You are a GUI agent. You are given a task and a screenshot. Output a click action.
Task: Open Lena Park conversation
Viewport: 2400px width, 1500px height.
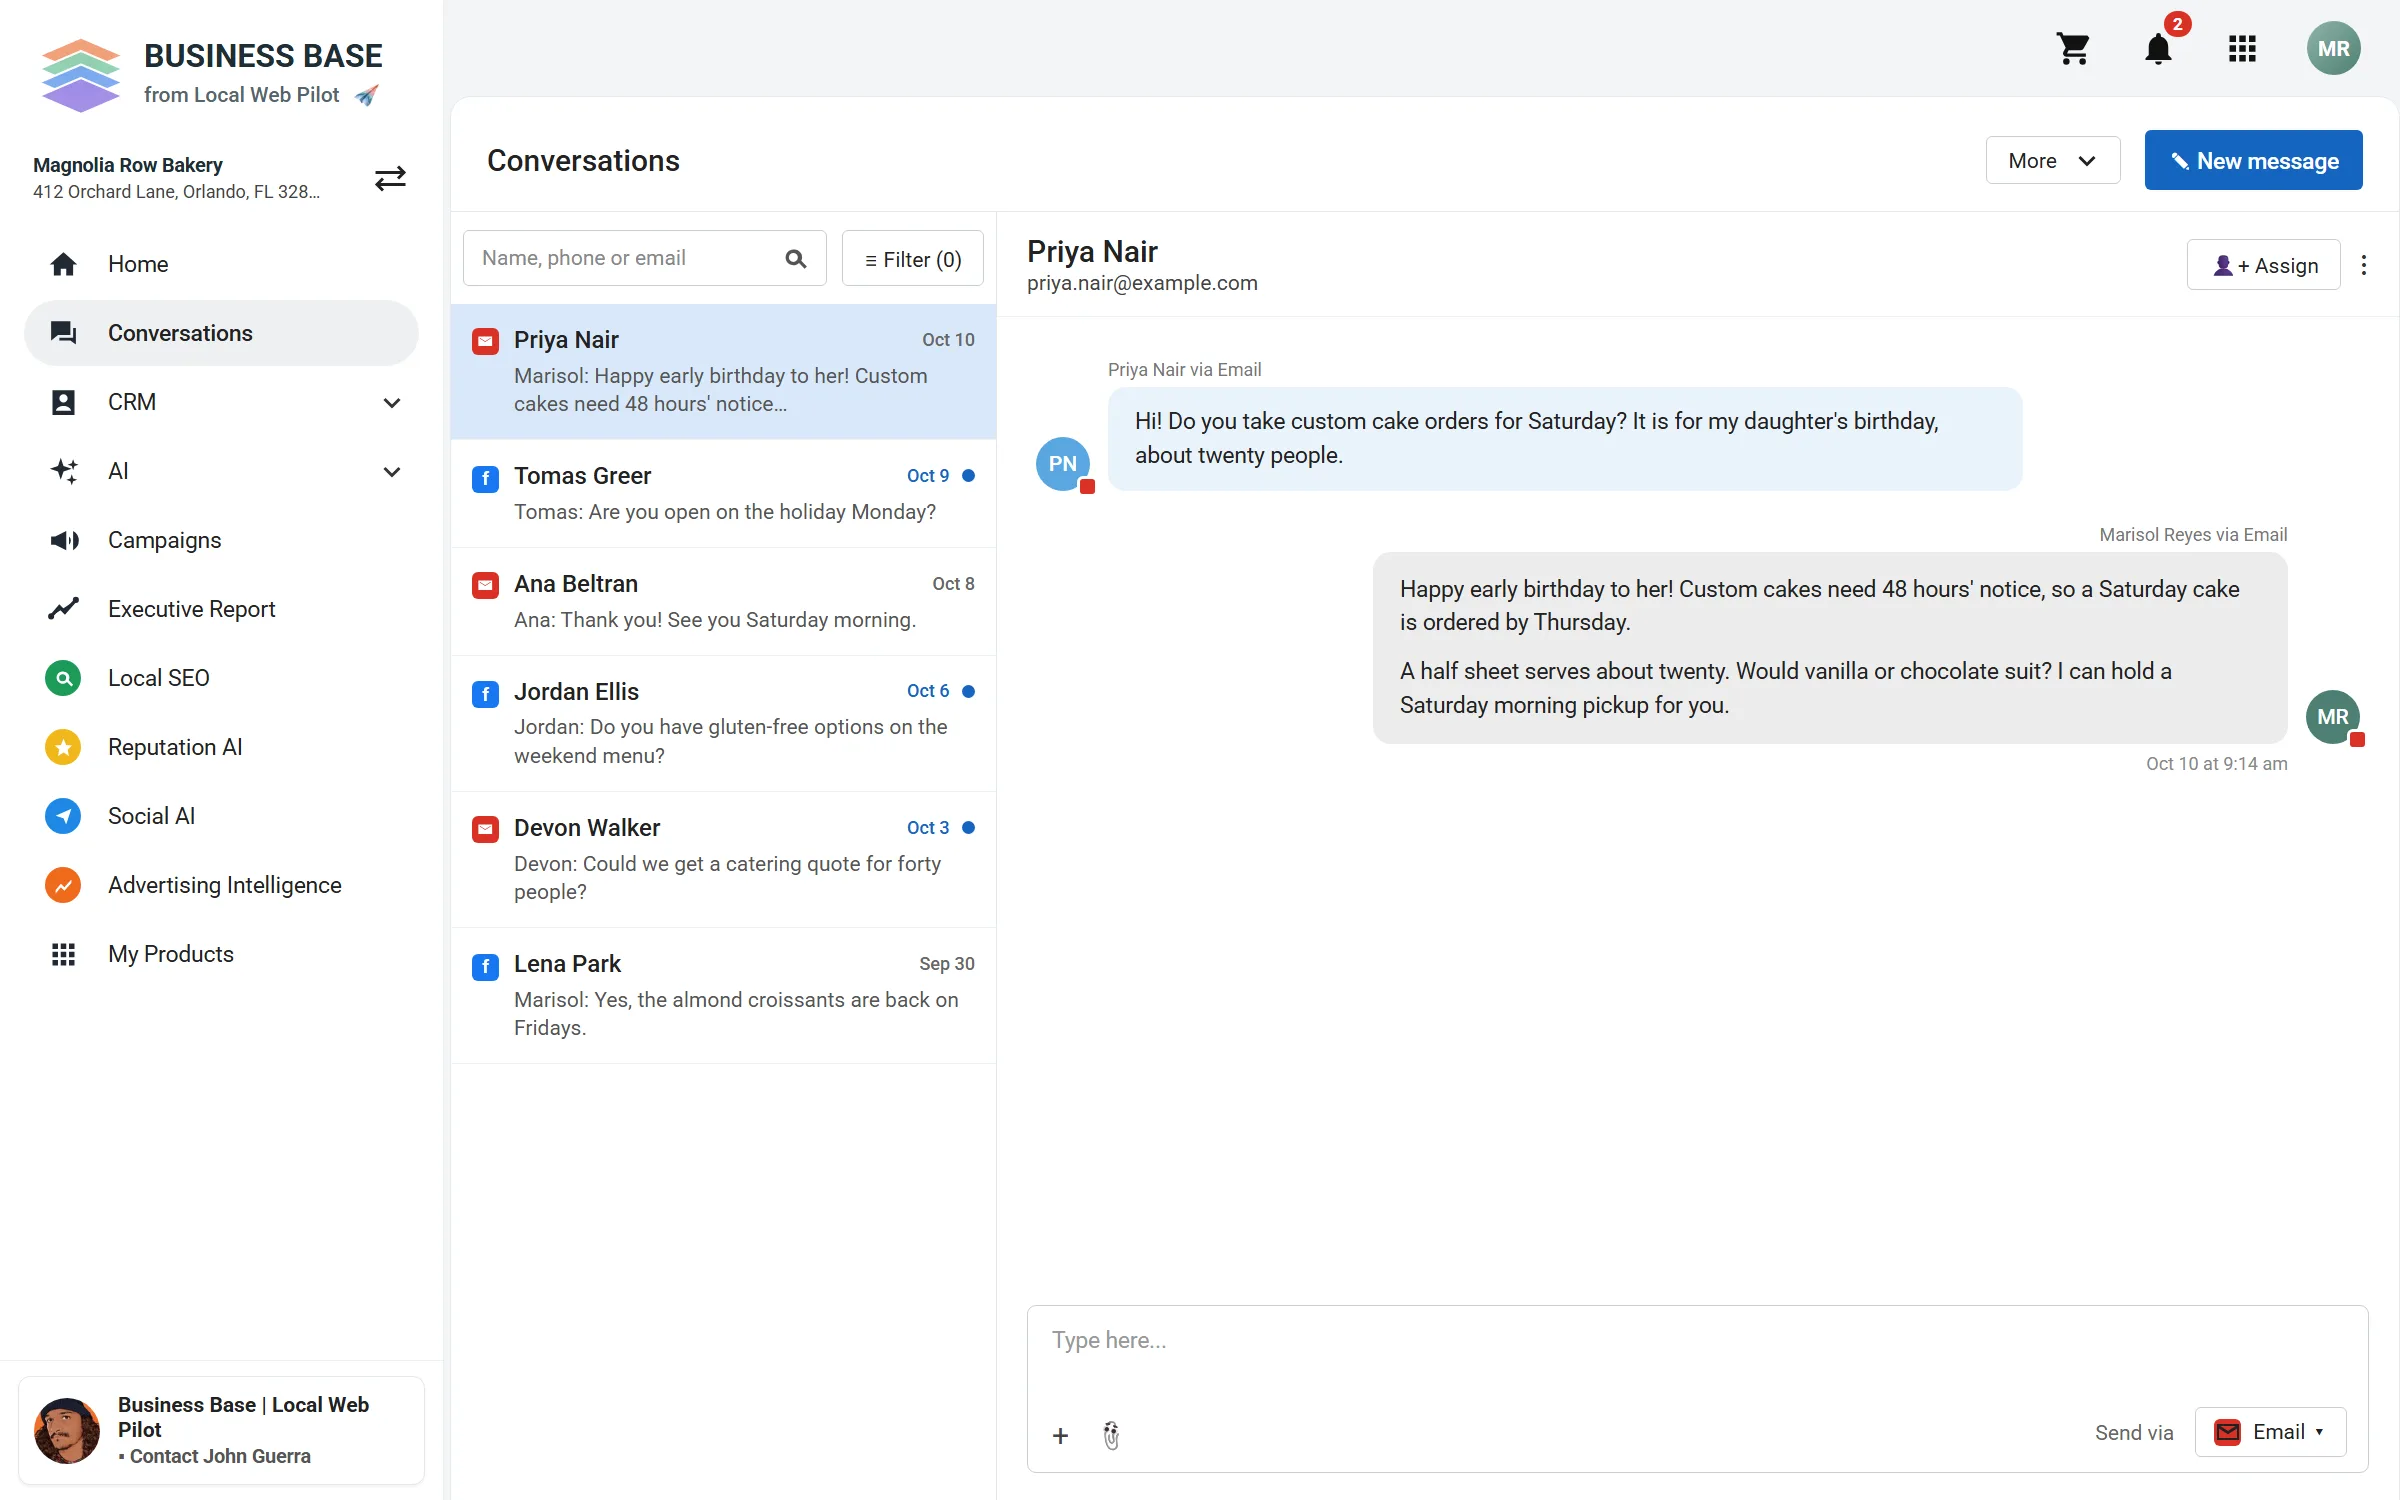click(x=723, y=996)
